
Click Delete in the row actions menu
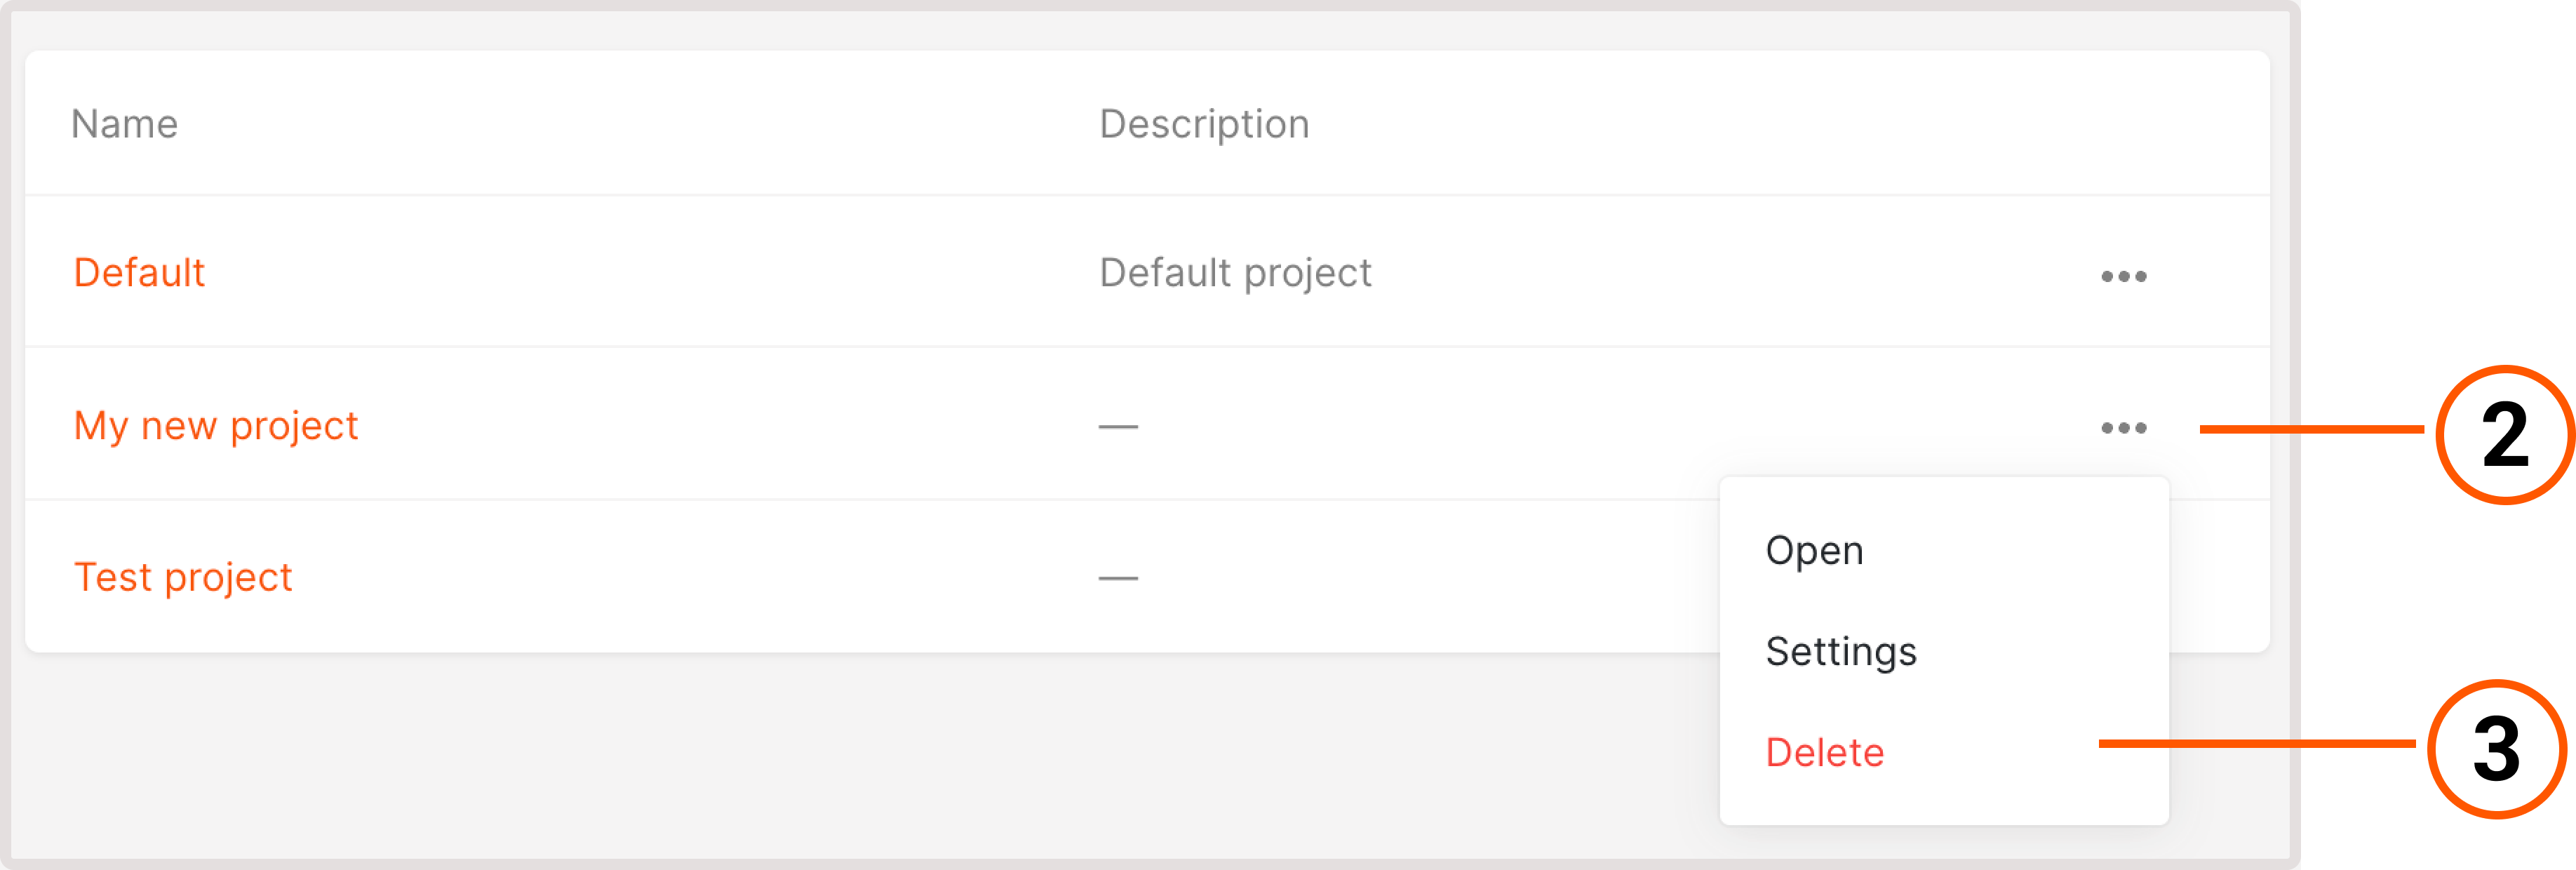click(1824, 752)
